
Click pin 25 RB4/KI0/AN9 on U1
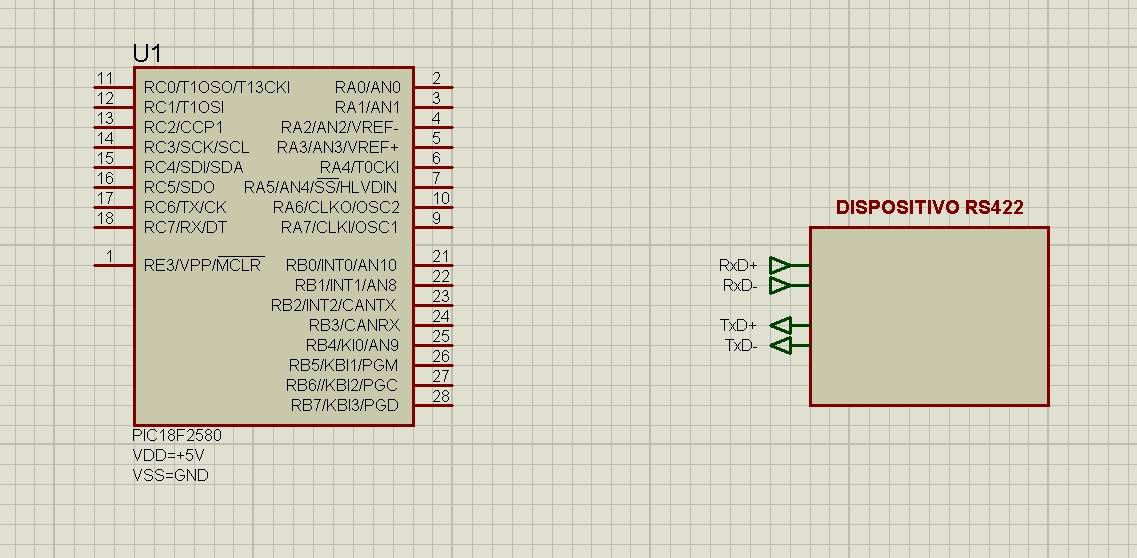coord(434,345)
